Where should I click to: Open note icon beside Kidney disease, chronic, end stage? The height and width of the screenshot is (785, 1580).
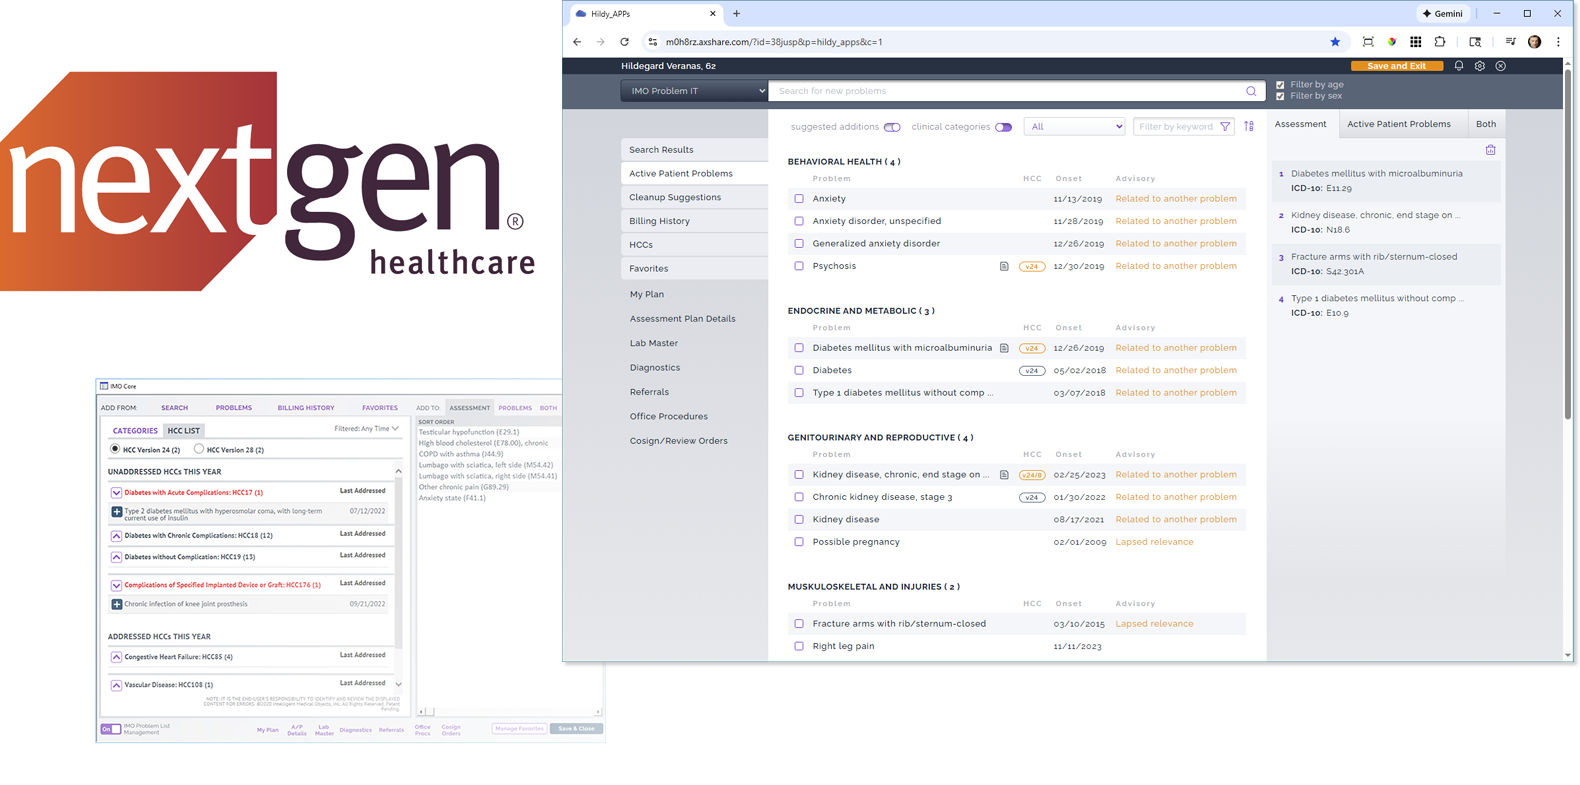coord(1004,475)
